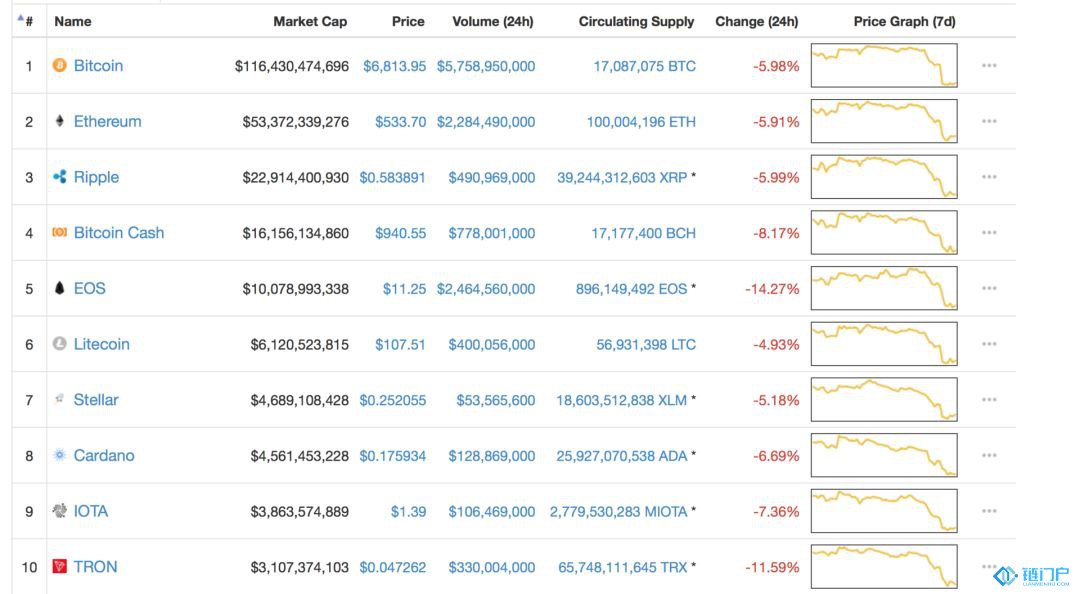Click the Bitcoin Cash logo icon

coord(59,233)
